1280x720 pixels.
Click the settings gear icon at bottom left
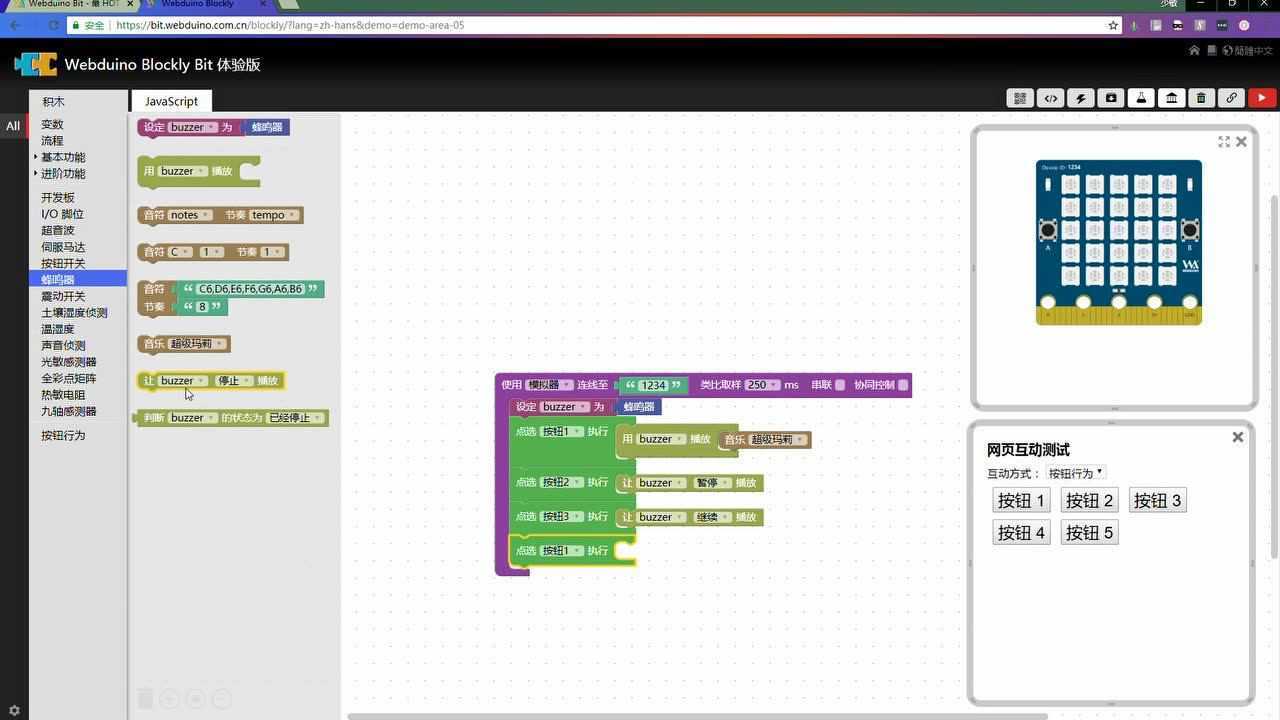14,711
